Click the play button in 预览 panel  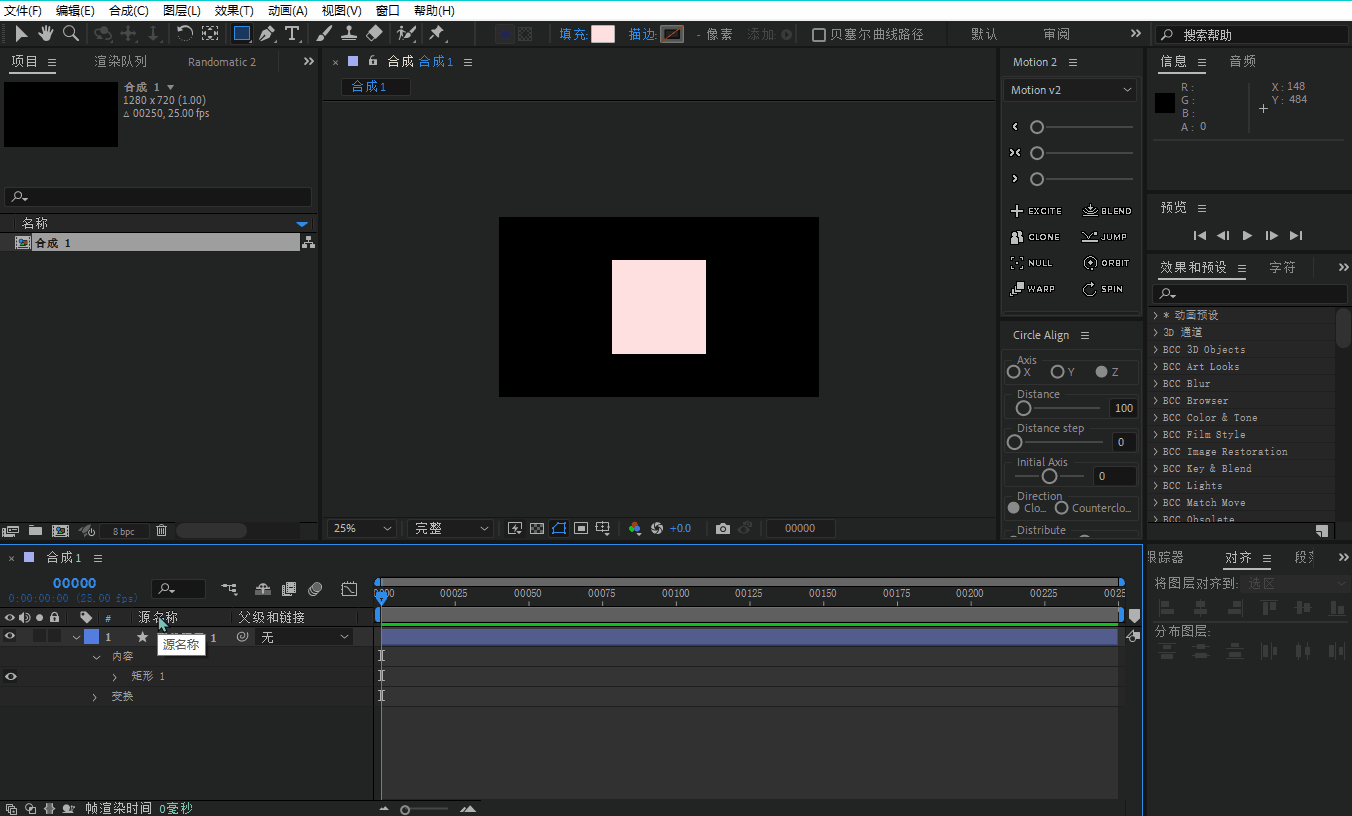1247,236
